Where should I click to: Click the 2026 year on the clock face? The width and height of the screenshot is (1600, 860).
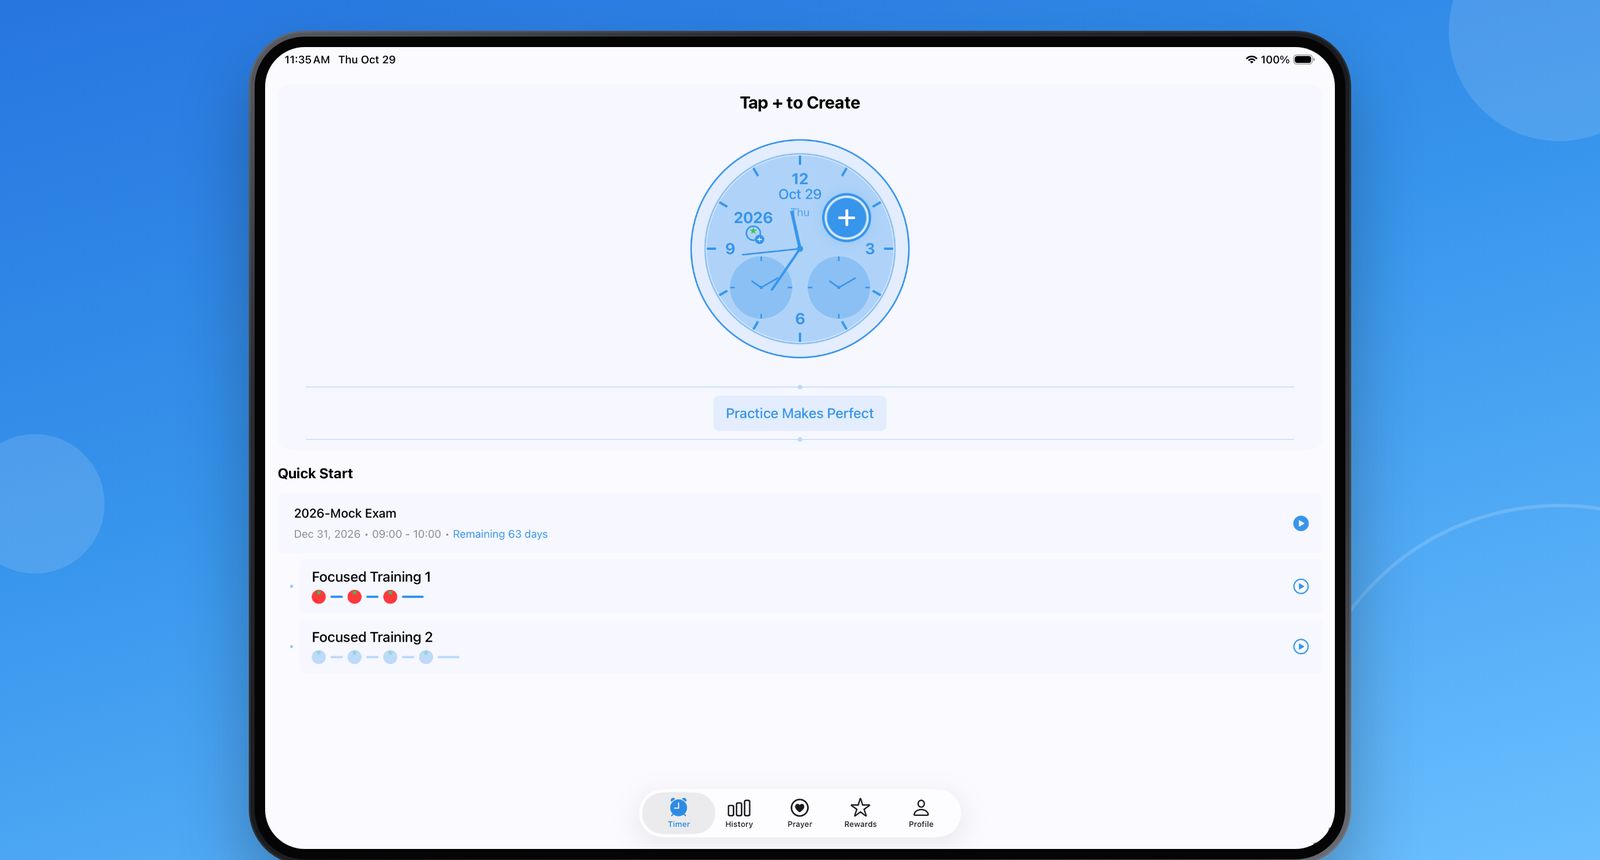(753, 217)
